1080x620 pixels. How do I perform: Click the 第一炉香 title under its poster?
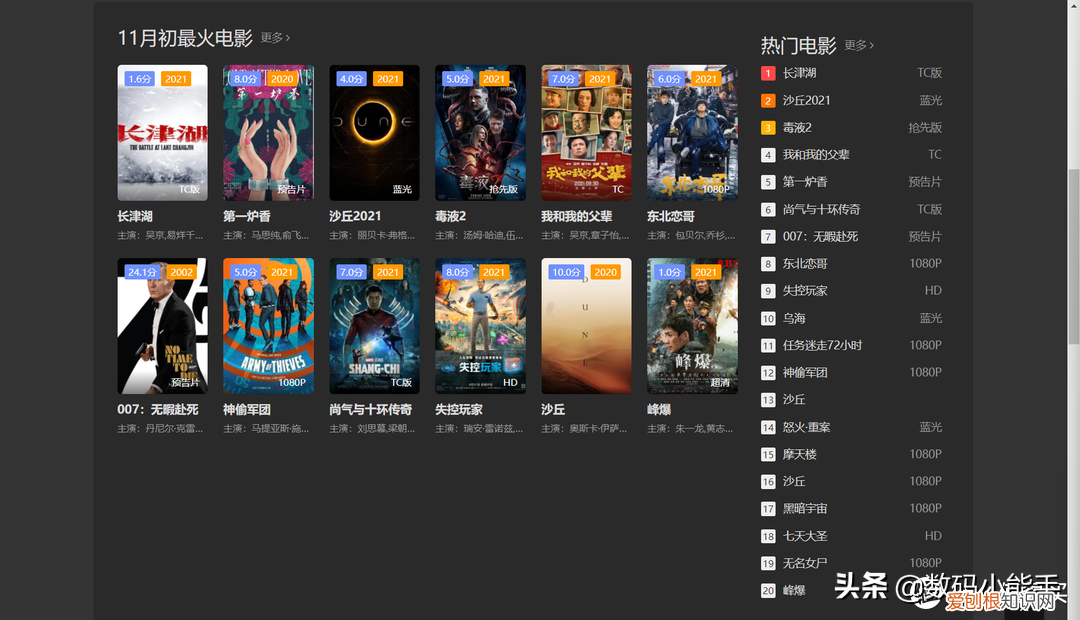coord(247,216)
